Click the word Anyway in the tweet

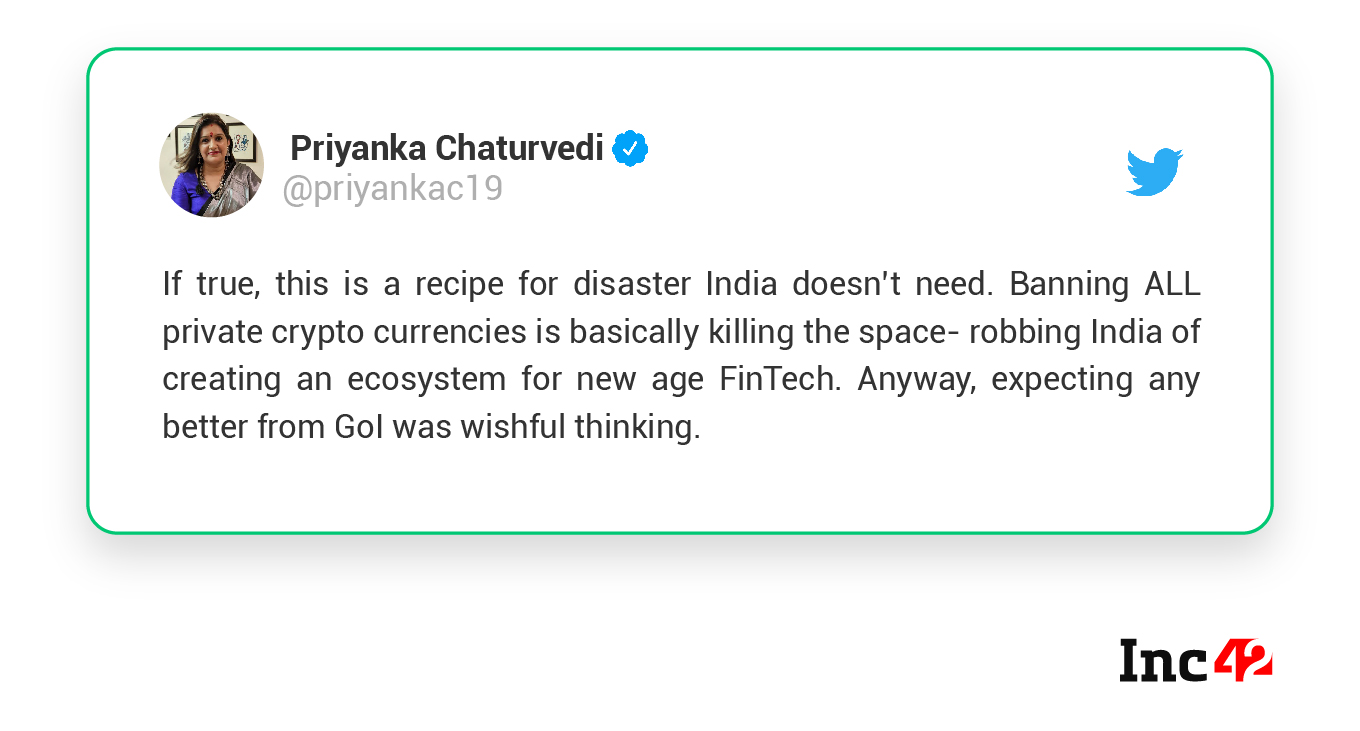click(x=915, y=380)
